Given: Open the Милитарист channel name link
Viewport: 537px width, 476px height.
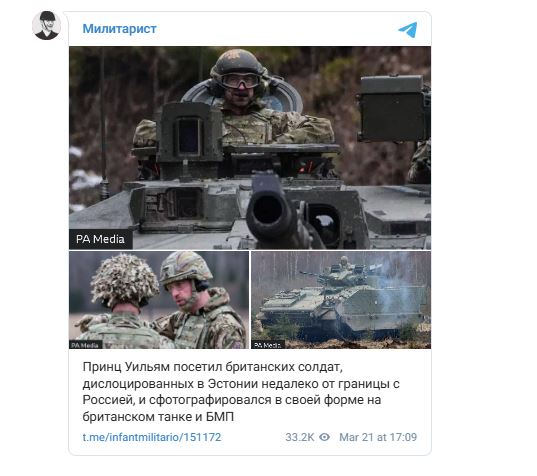Looking at the screenshot, I should [x=120, y=29].
